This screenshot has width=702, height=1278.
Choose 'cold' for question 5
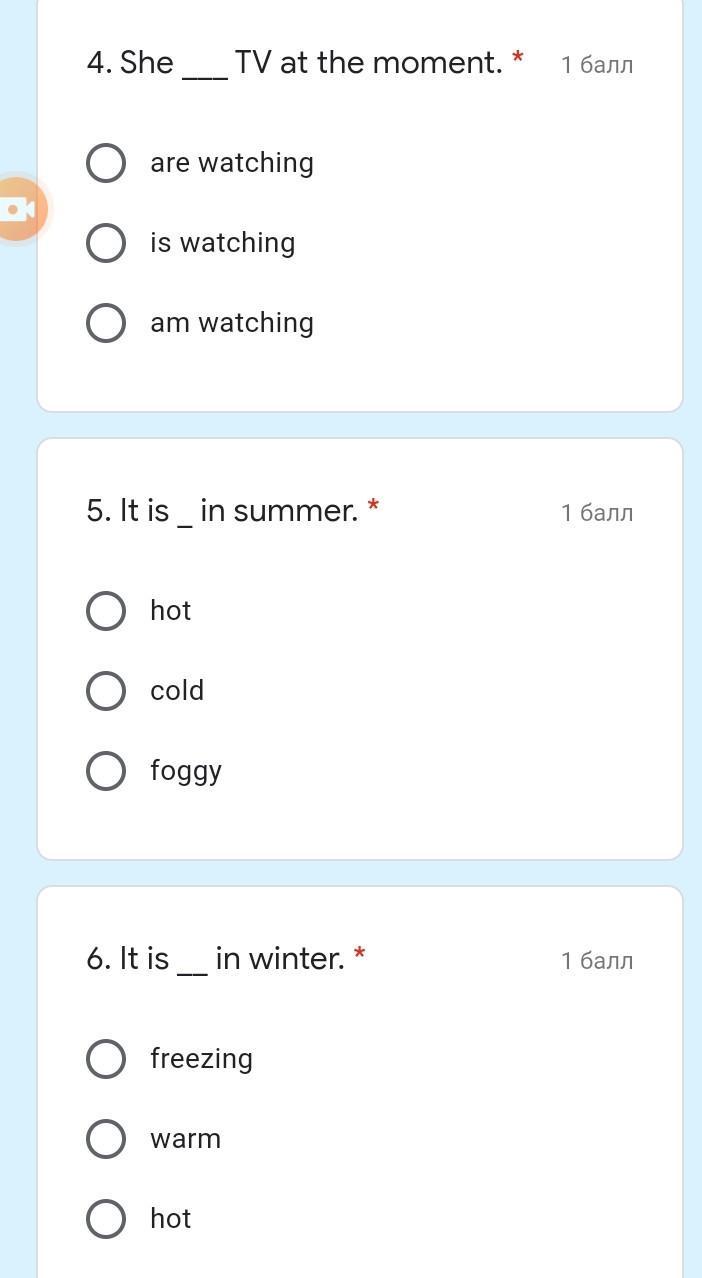[106, 691]
